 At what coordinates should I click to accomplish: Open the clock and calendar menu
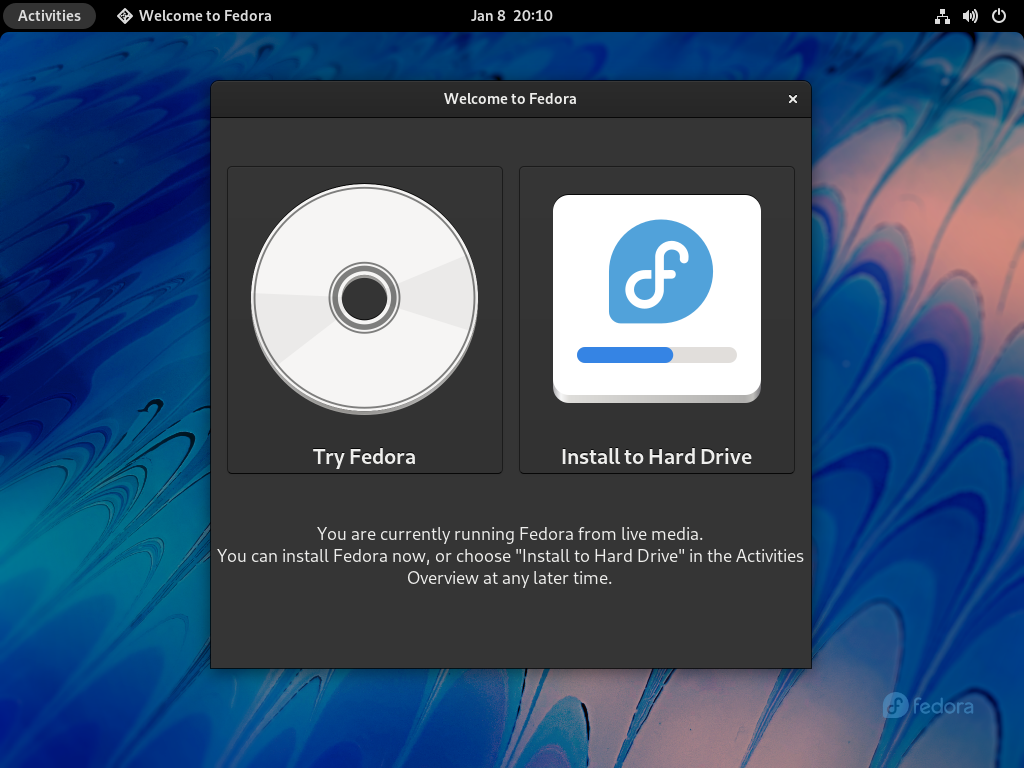coord(511,16)
